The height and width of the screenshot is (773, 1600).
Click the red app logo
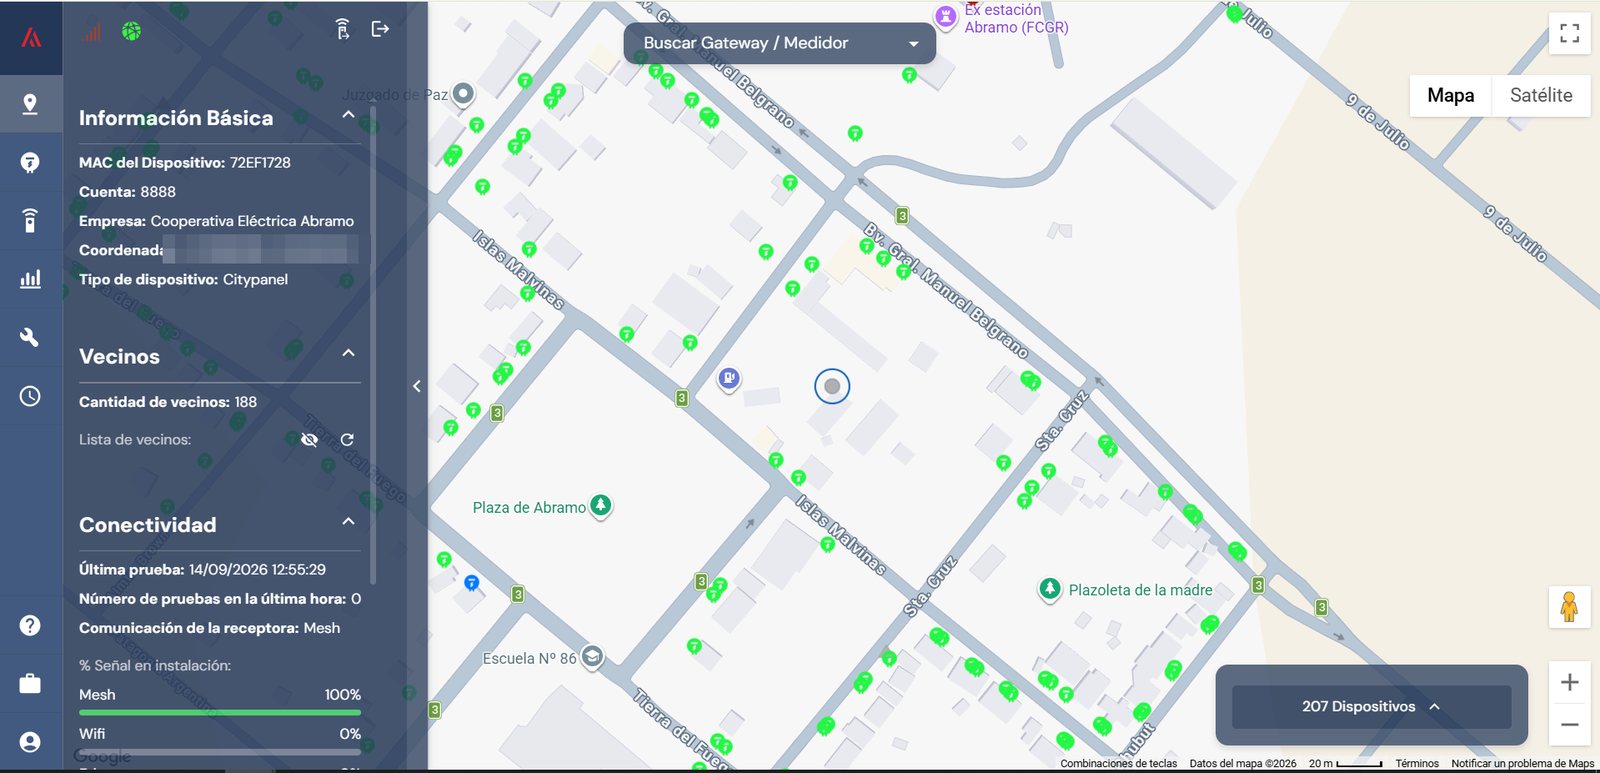coord(31,37)
